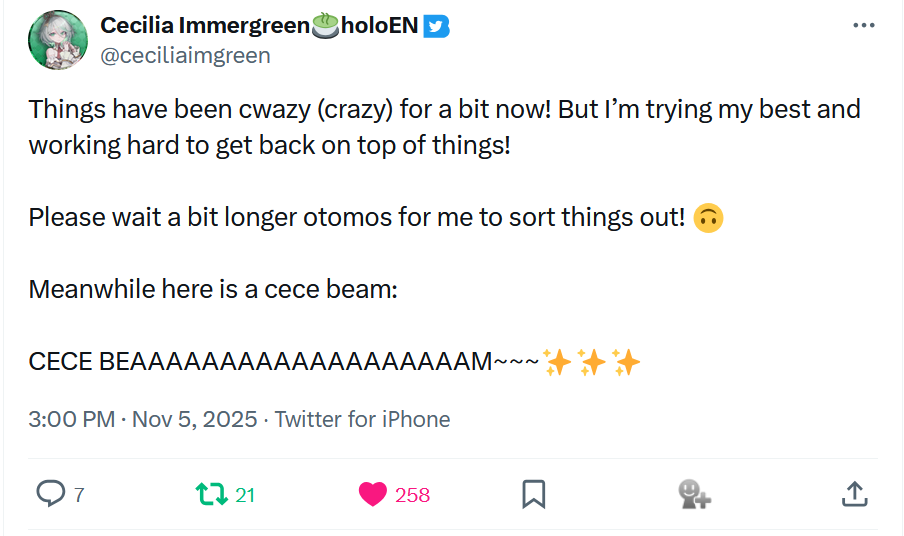Click the upside-down face emoji

pyautogui.click(x=708, y=217)
